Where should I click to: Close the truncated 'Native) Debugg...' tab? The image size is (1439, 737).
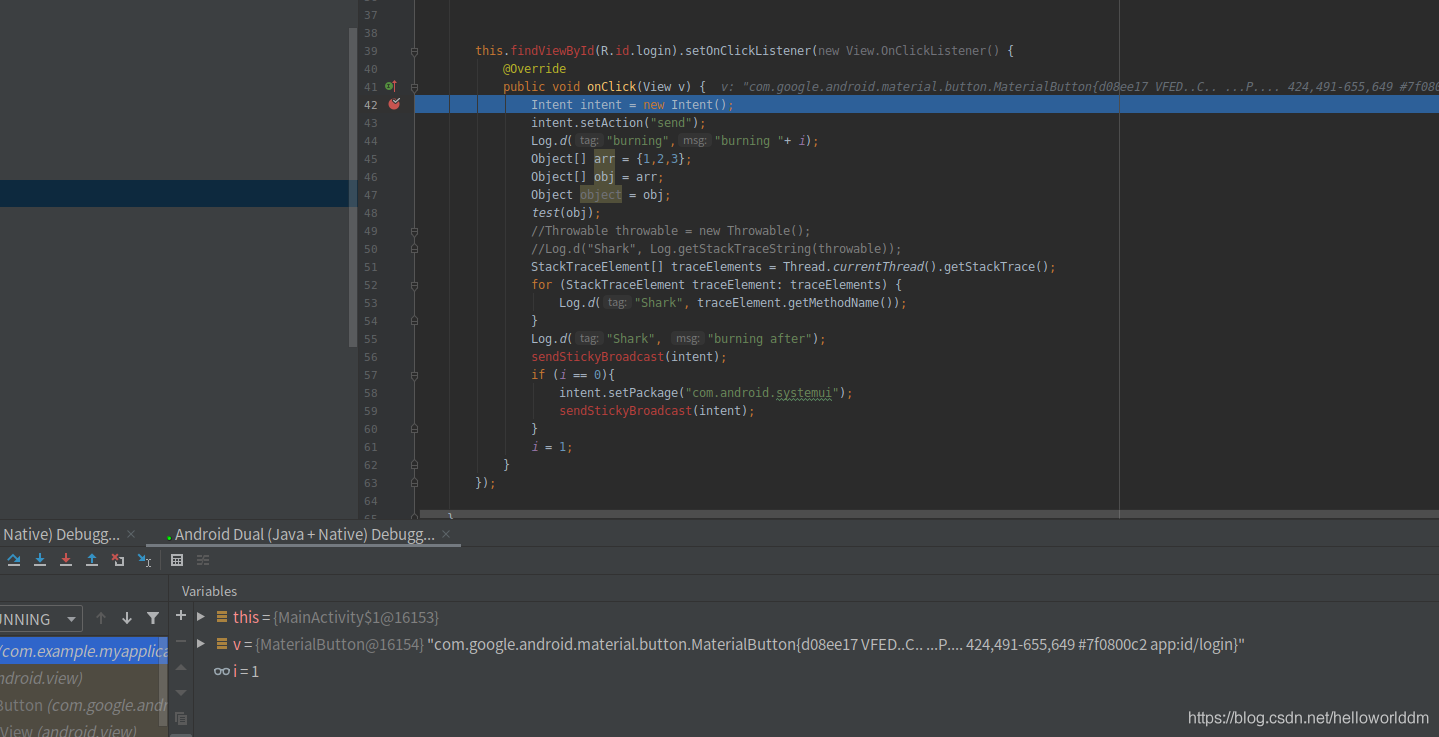131,535
